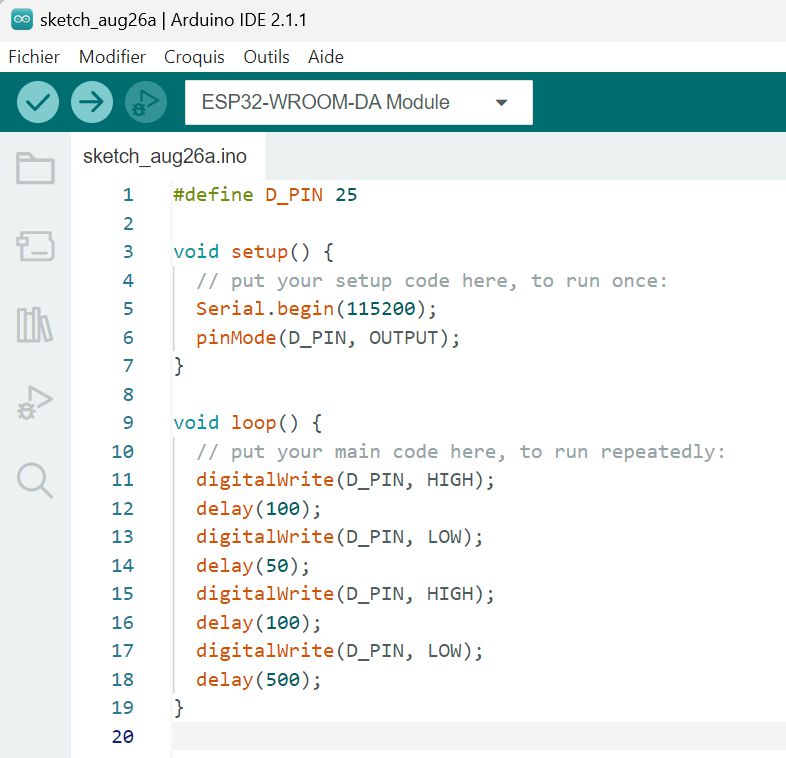Click the delay(50) statement

pos(253,566)
